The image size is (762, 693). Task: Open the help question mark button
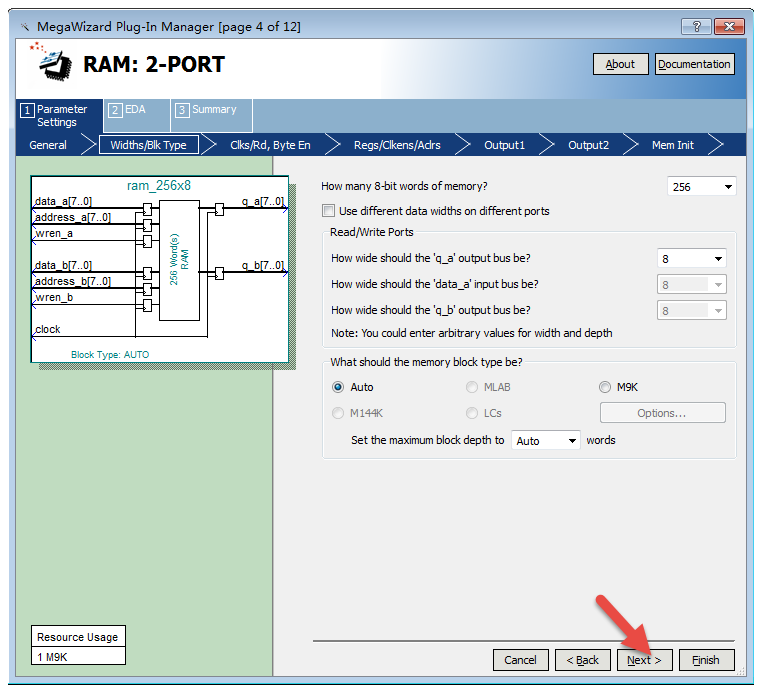[x=696, y=26]
